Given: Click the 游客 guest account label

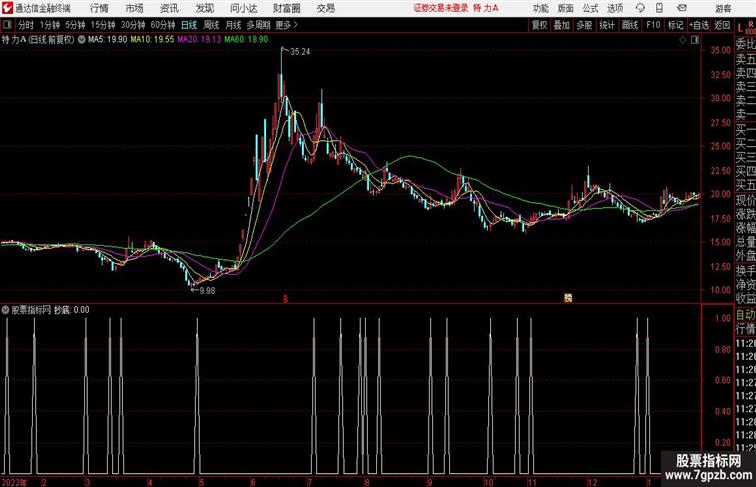Looking at the screenshot, I should pos(723,8).
